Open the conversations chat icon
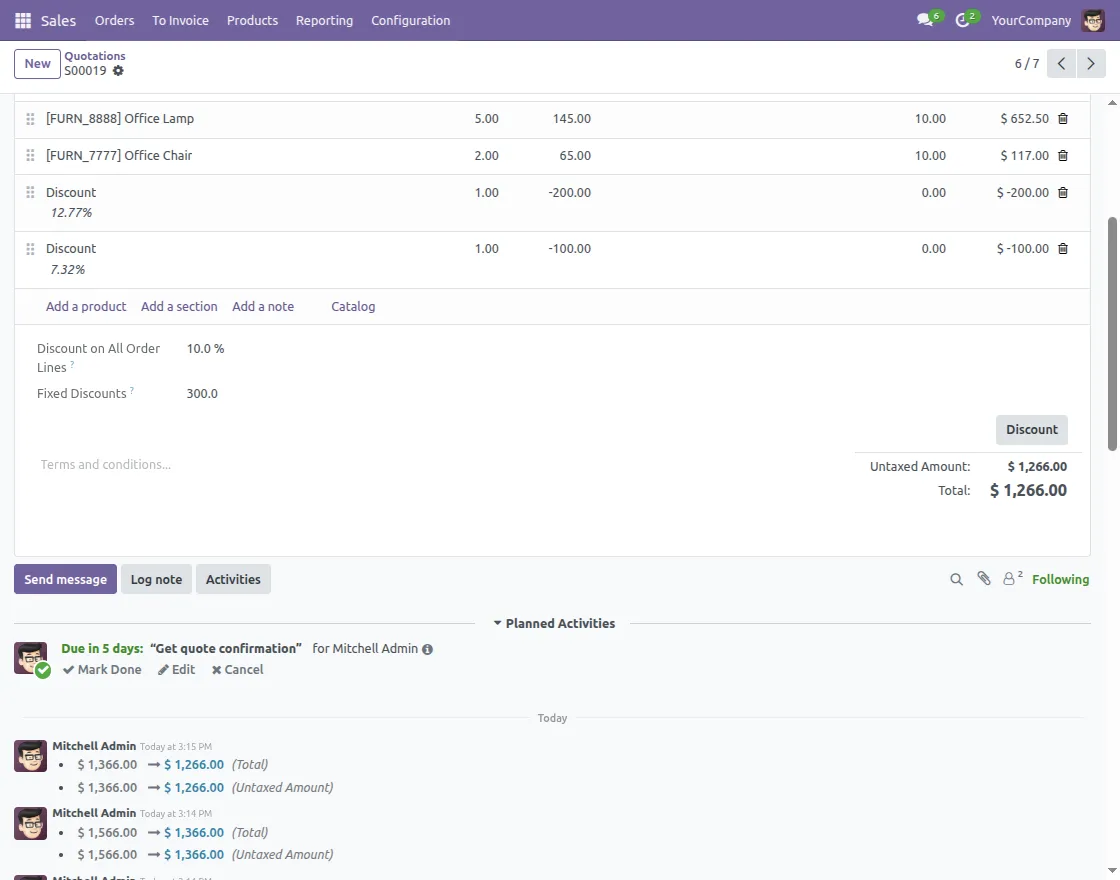Image resolution: width=1120 pixels, height=880 pixels. click(925, 20)
